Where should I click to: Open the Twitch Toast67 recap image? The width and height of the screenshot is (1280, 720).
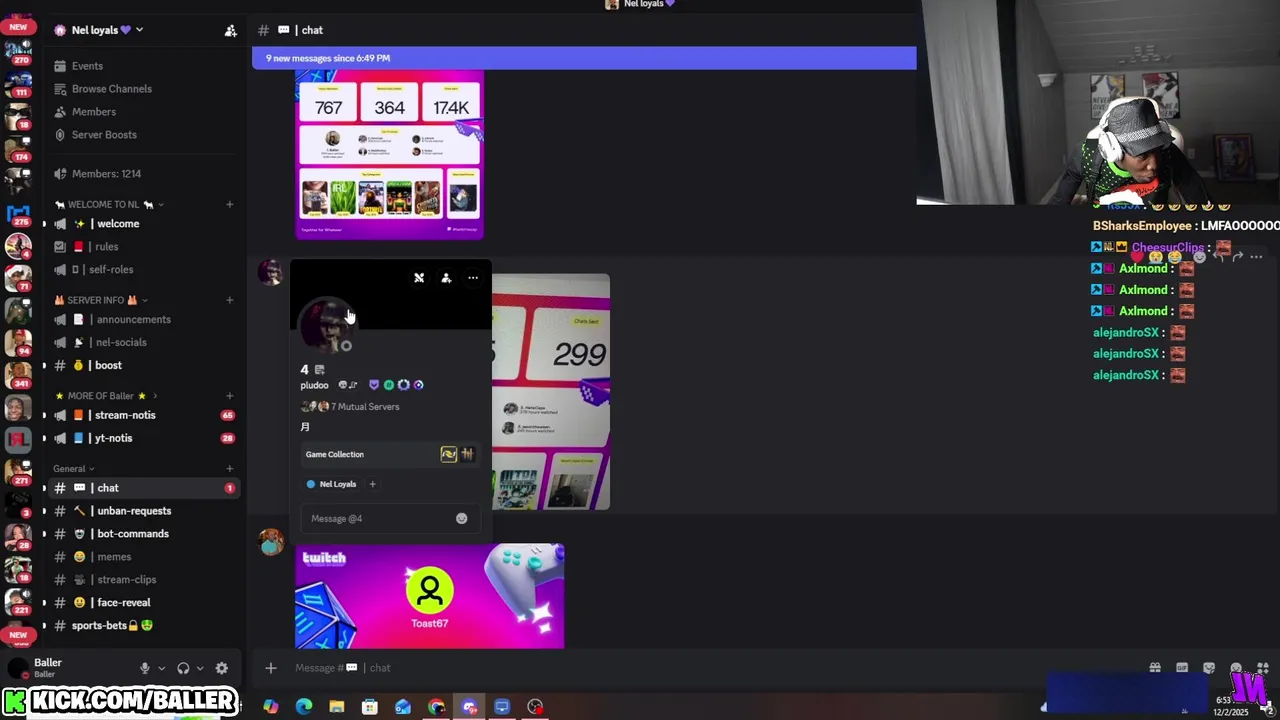(429, 596)
